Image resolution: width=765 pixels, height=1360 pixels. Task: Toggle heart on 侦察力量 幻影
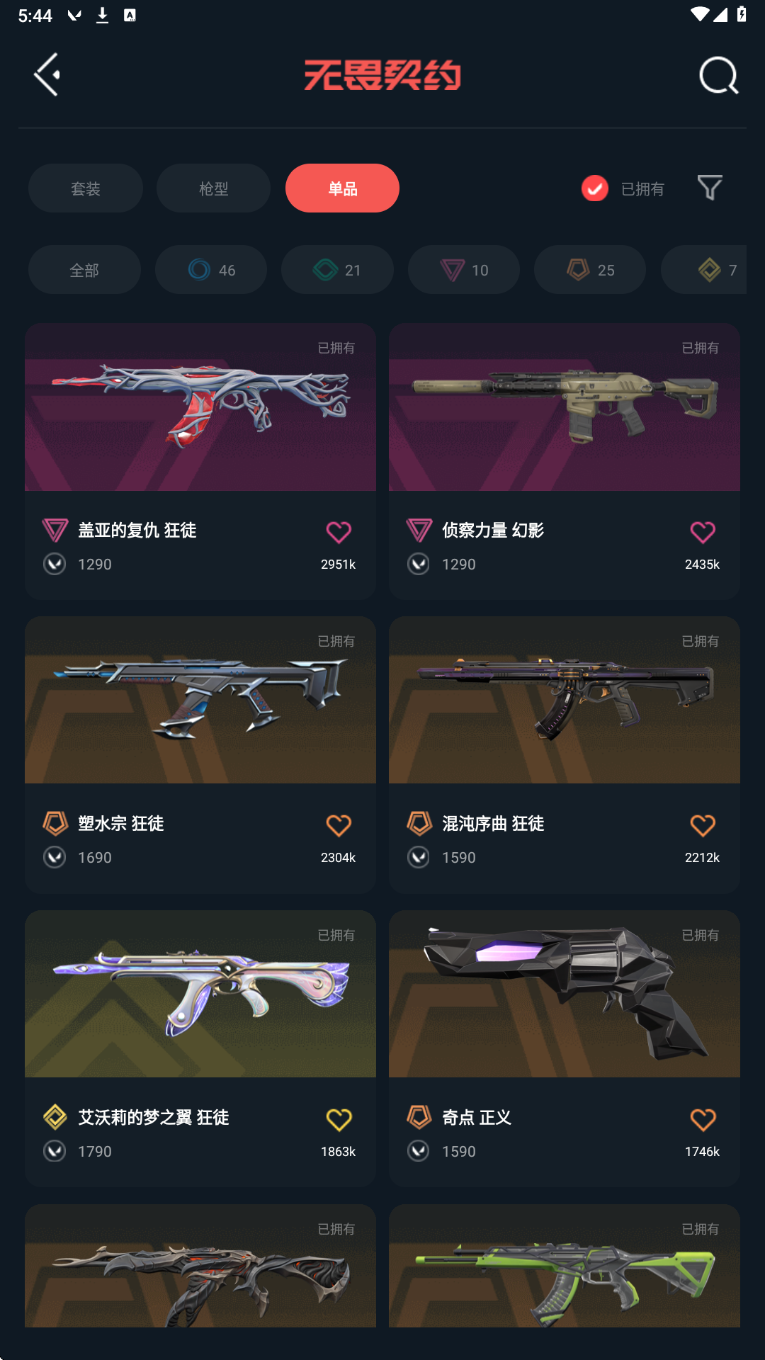(703, 532)
